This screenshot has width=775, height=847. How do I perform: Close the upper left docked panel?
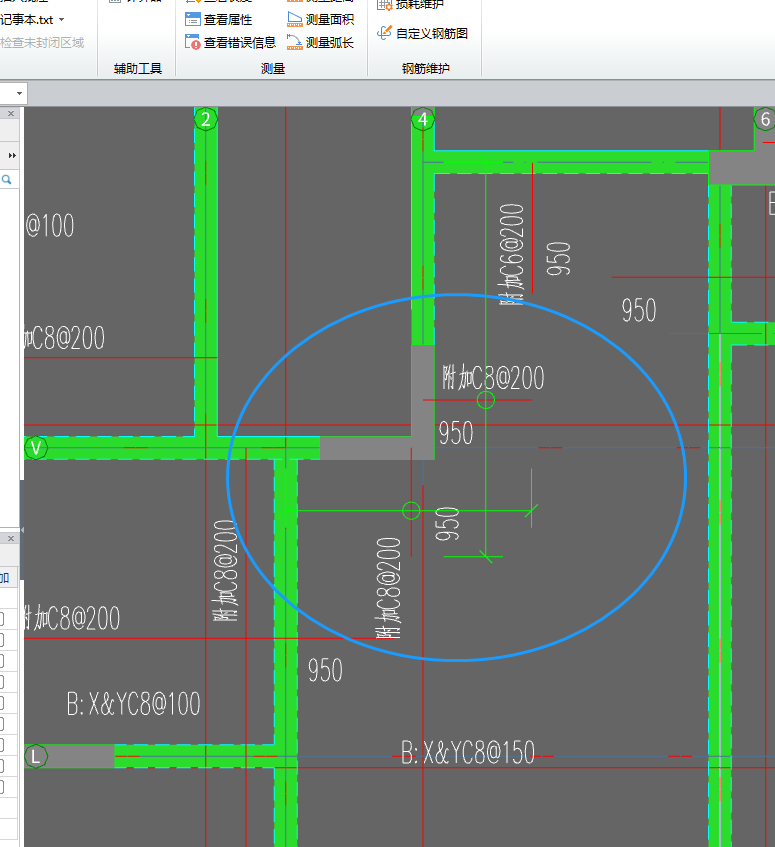[x=11, y=113]
